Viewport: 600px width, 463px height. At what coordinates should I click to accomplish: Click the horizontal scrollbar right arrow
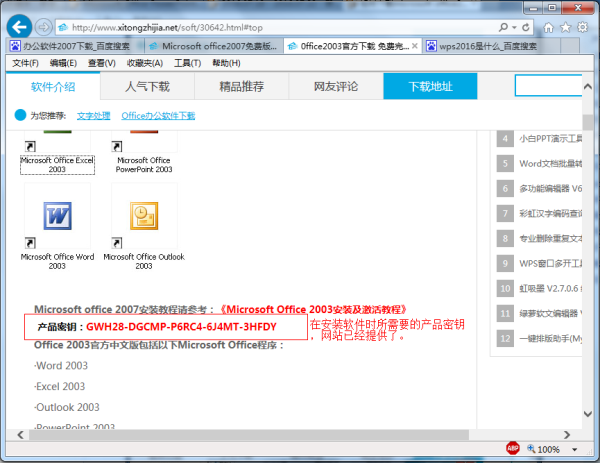(x=567, y=435)
